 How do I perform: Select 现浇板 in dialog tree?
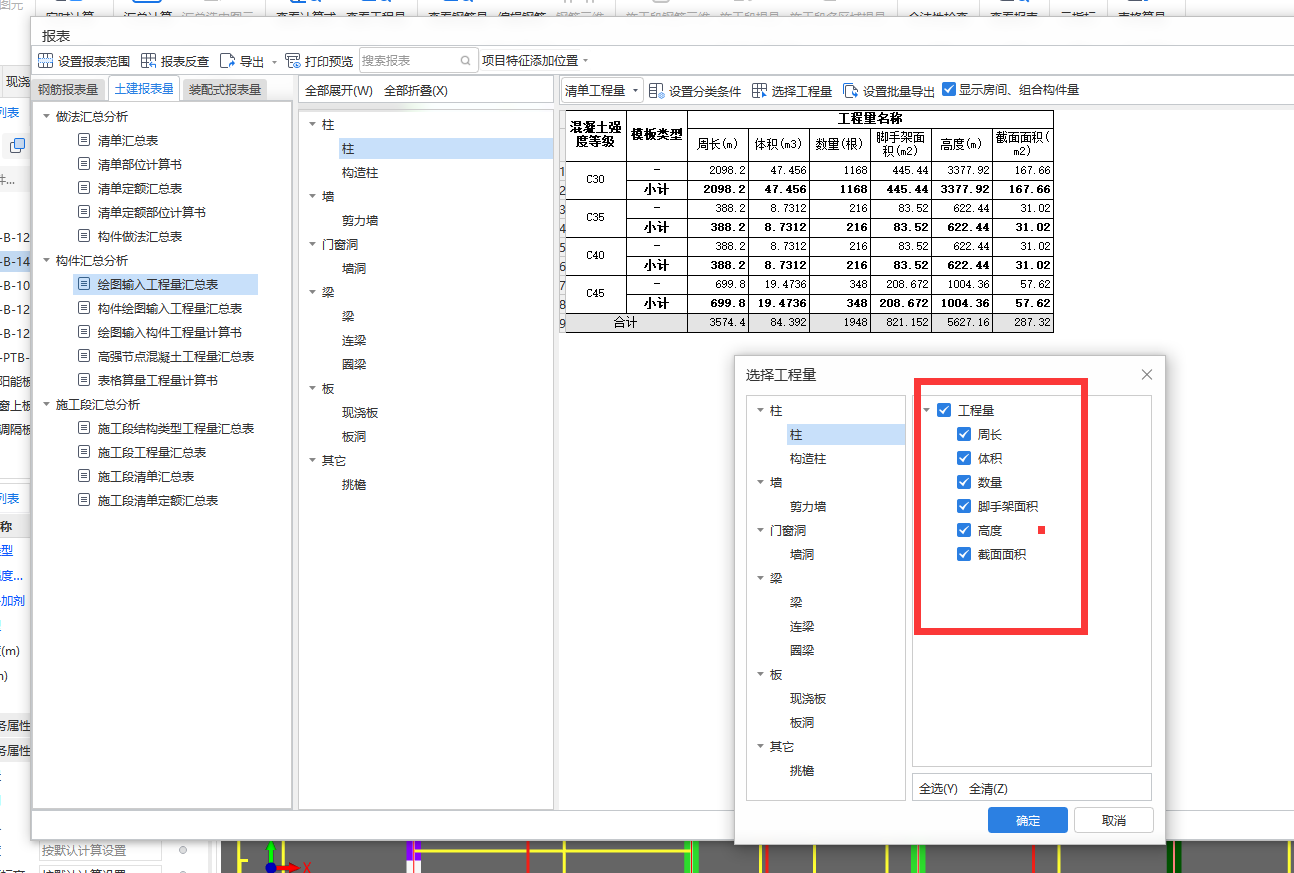pyautogui.click(x=808, y=699)
